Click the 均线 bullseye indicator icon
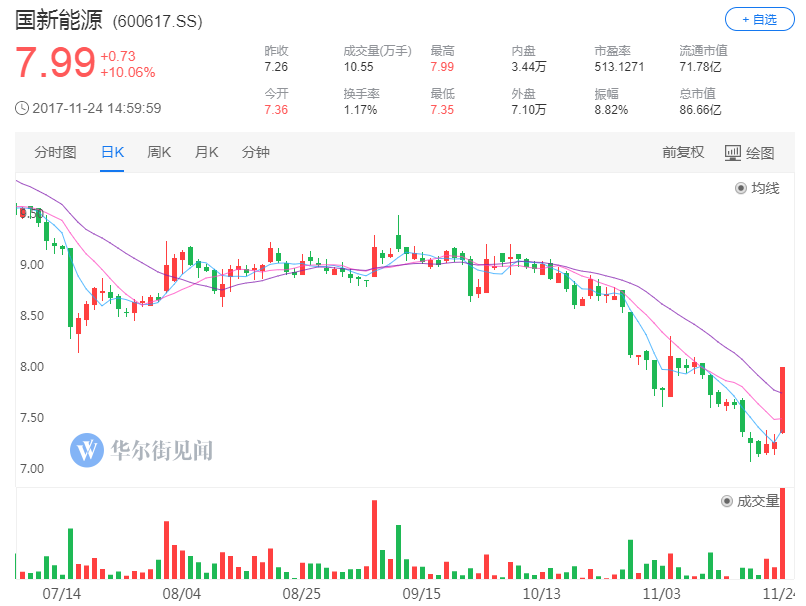The image size is (806, 606). pos(738,188)
